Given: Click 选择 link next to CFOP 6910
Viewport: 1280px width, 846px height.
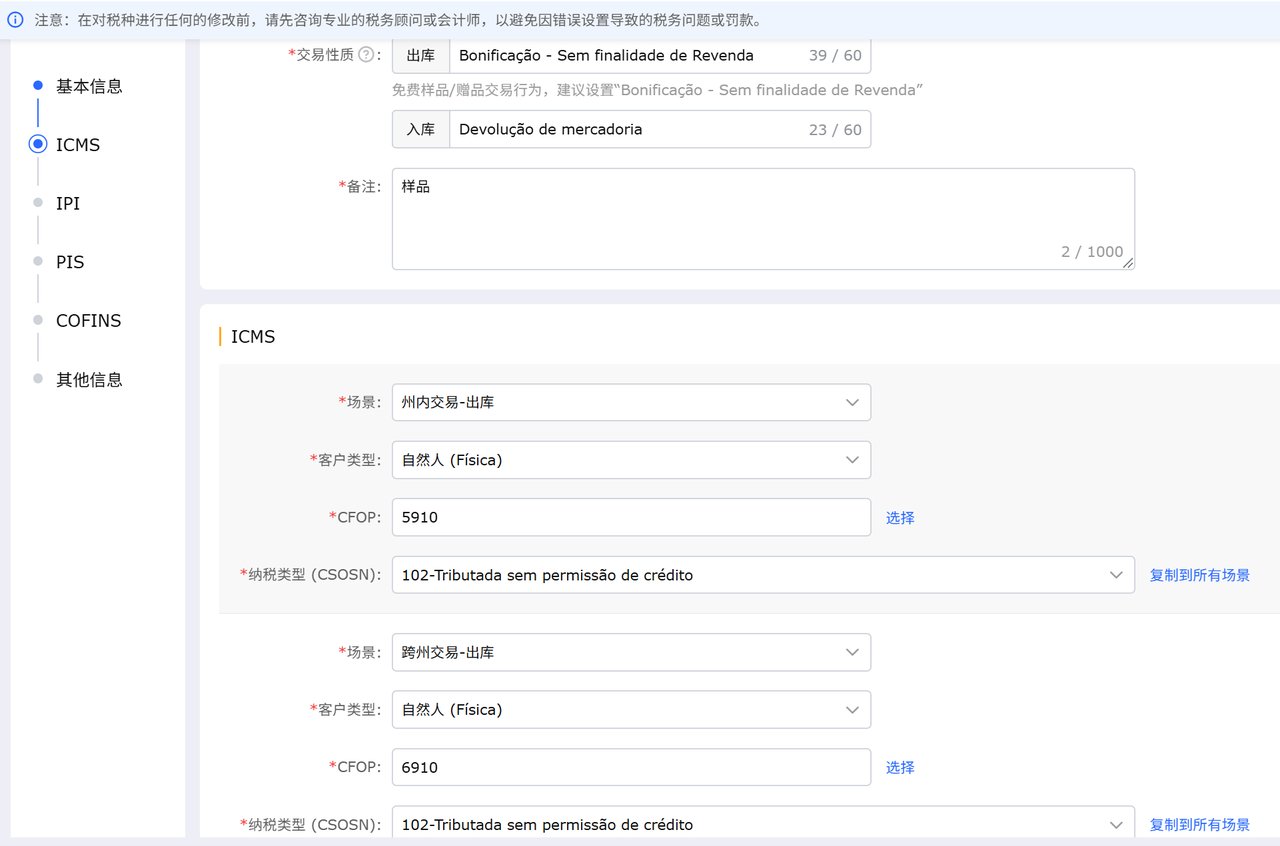Looking at the screenshot, I should (900, 768).
